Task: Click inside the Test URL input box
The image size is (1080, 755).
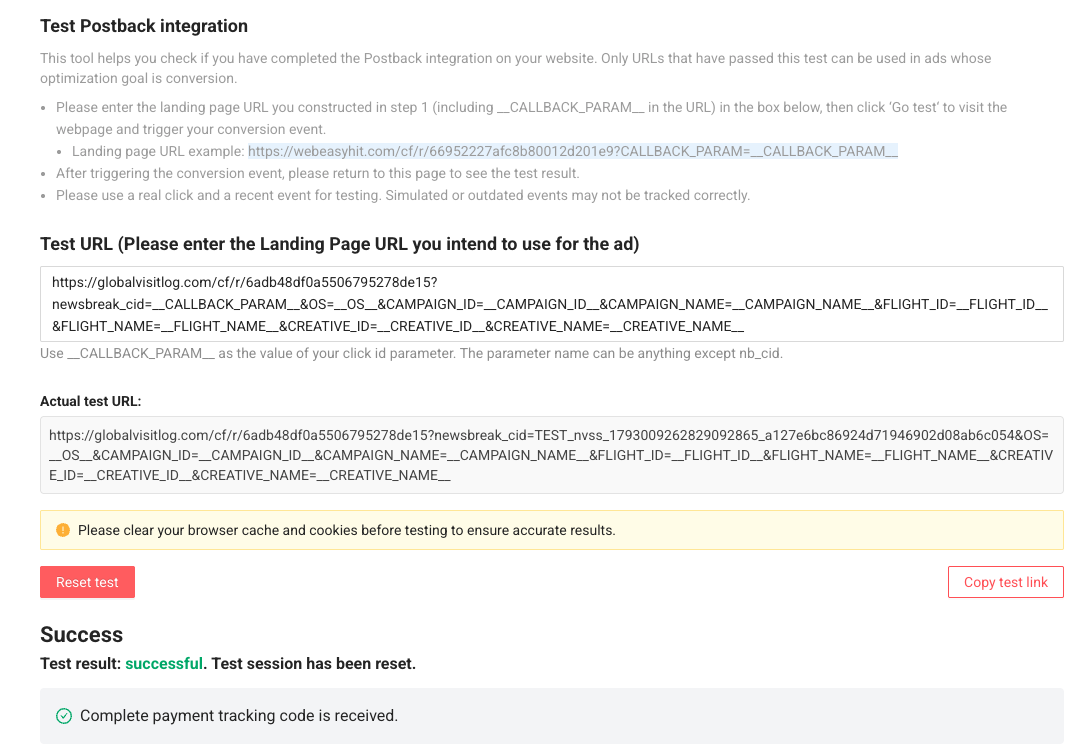Action: (x=552, y=304)
